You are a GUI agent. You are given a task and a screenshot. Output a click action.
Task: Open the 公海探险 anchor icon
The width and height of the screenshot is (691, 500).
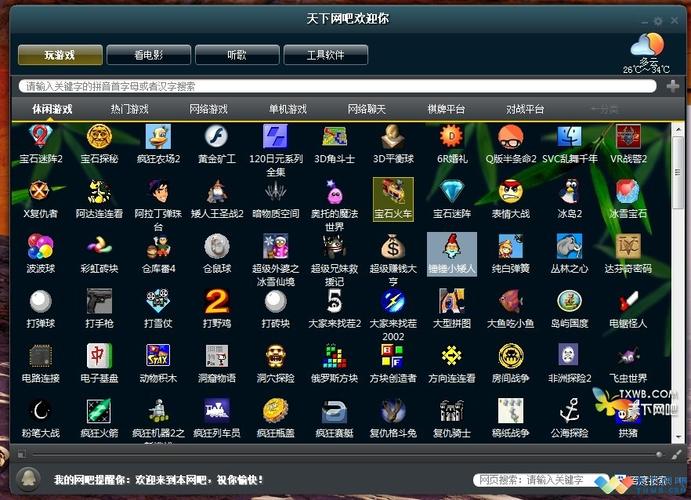point(569,411)
